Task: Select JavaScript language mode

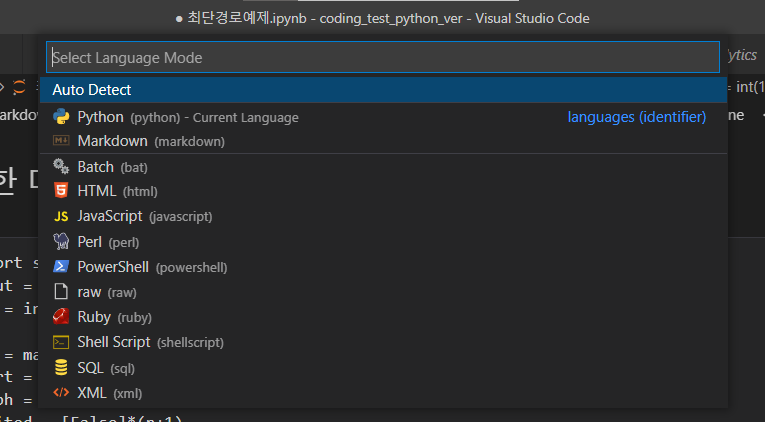Action: [x=383, y=216]
